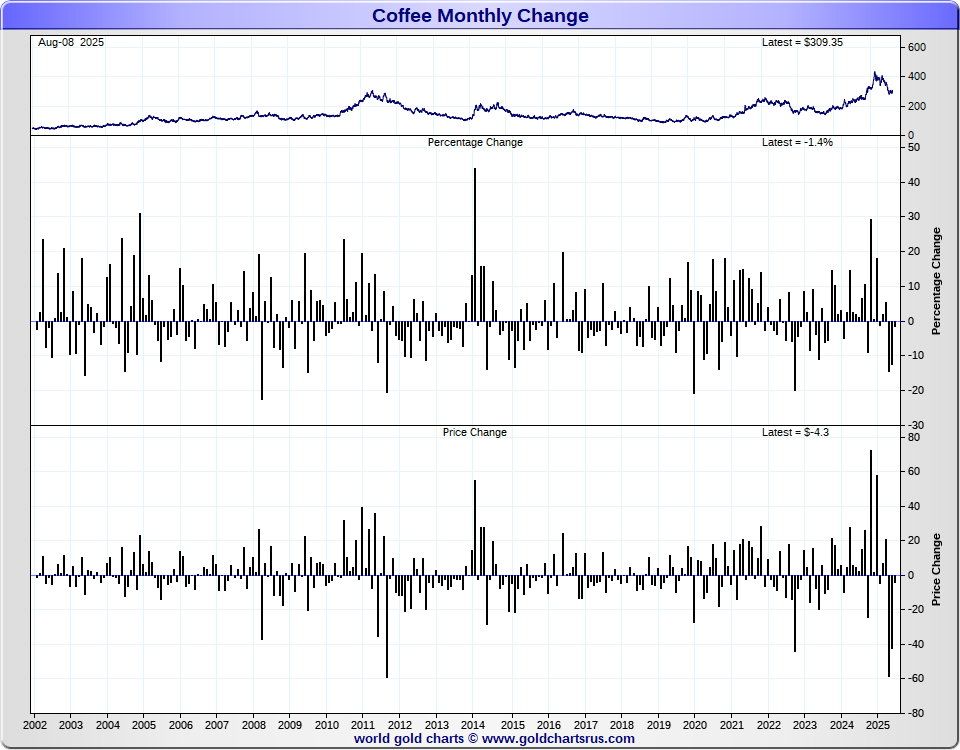Image resolution: width=960 pixels, height=750 pixels.
Task: Click the tallest late-2024 price change bar
Action: 871,512
